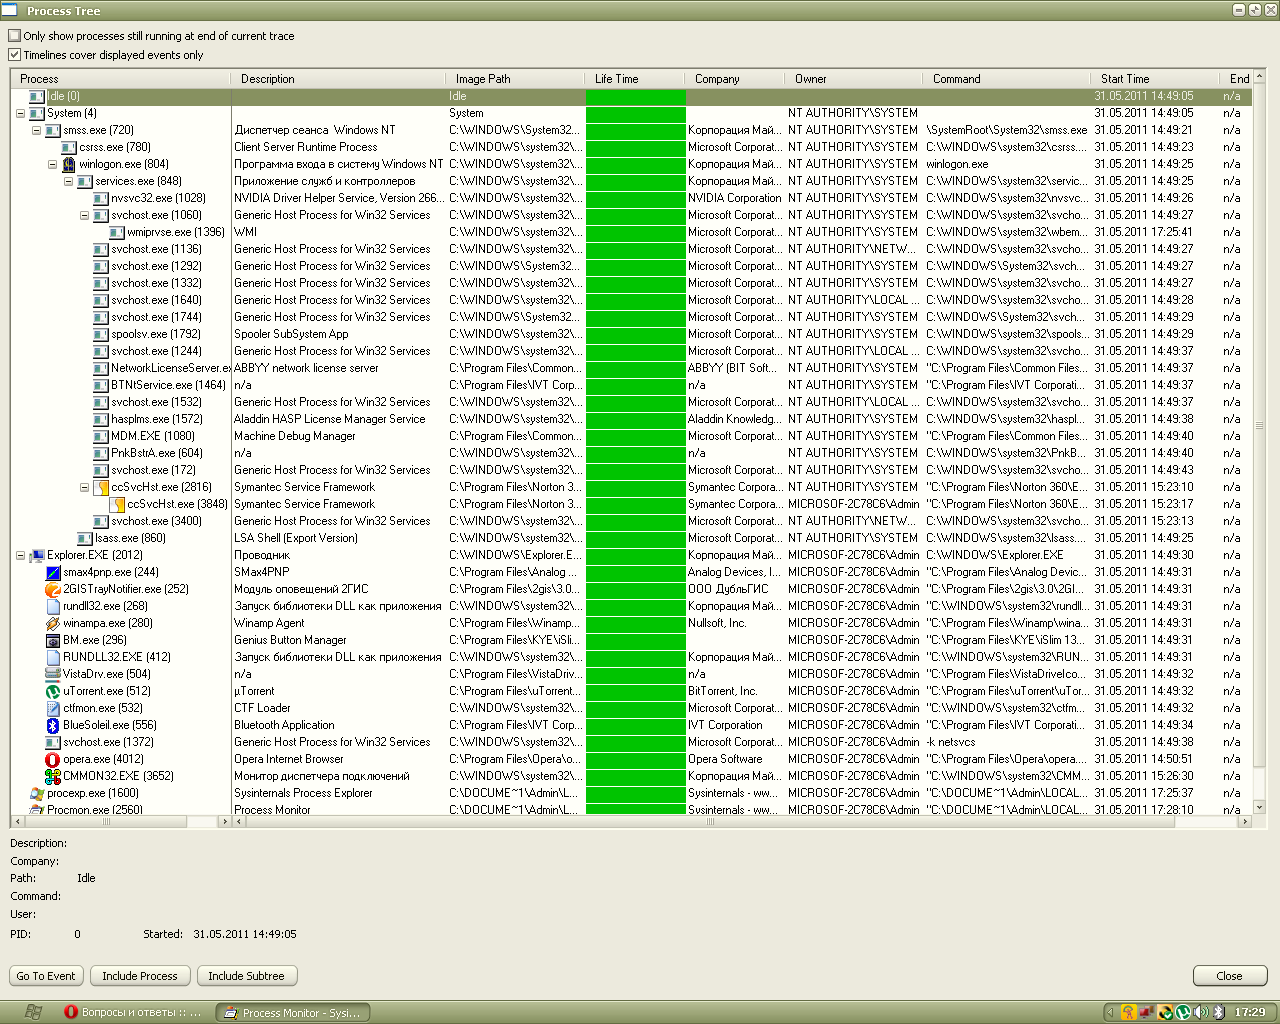Select the BTNtService.exe (1464) row
The height and width of the screenshot is (1024, 1280).
630,385
